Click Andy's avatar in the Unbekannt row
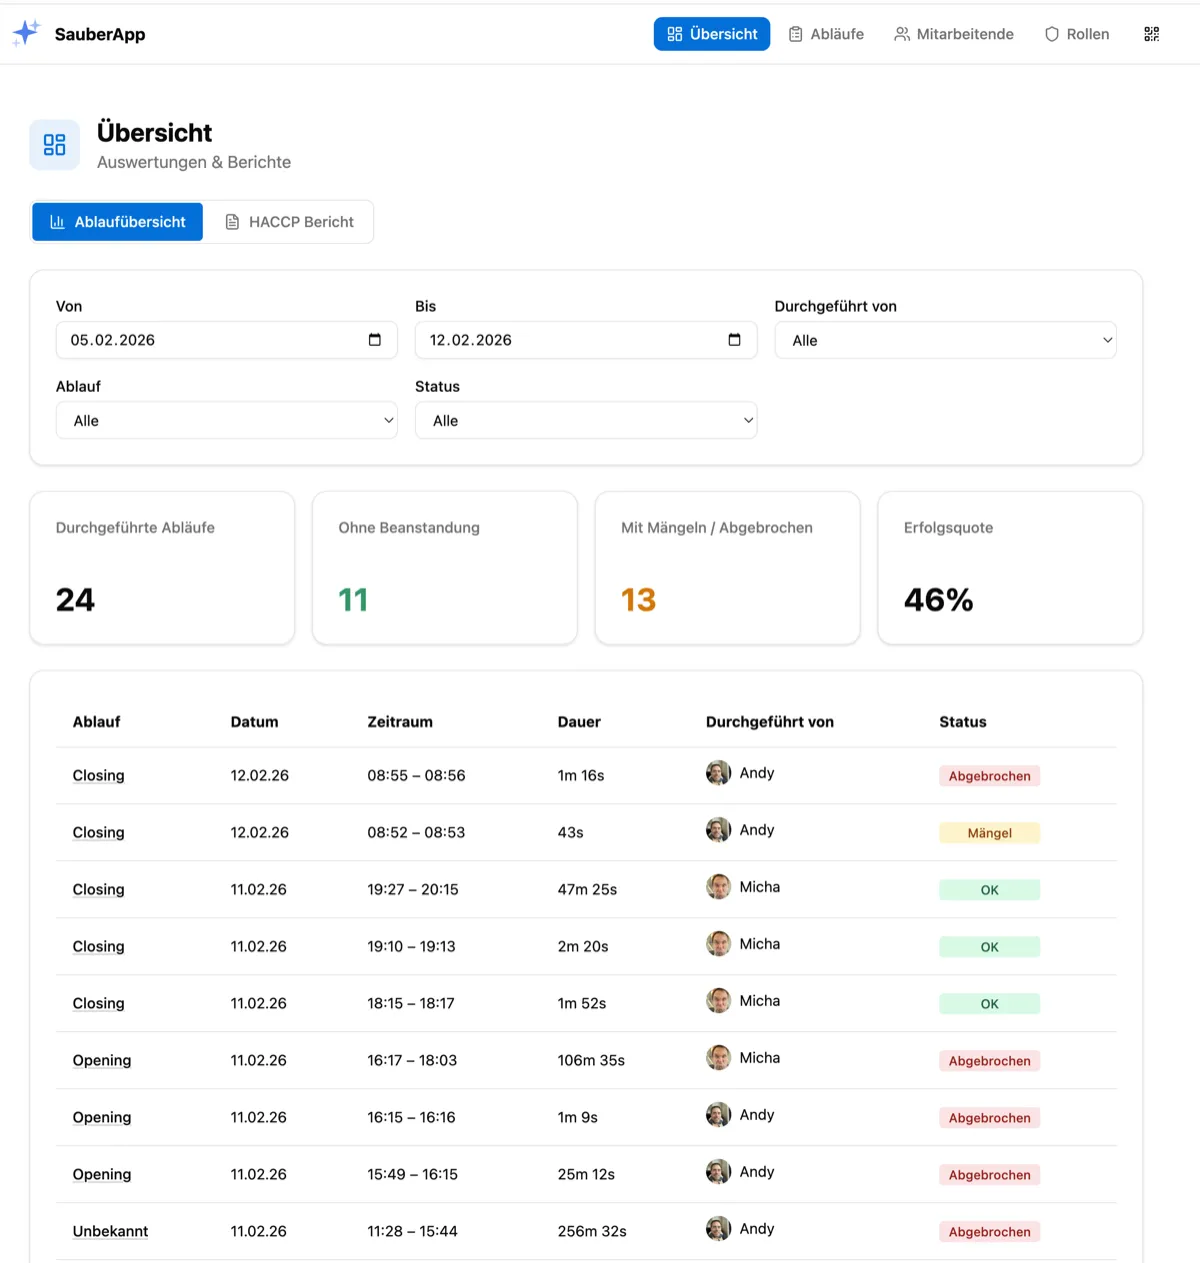The image size is (1200, 1263). (x=718, y=1229)
